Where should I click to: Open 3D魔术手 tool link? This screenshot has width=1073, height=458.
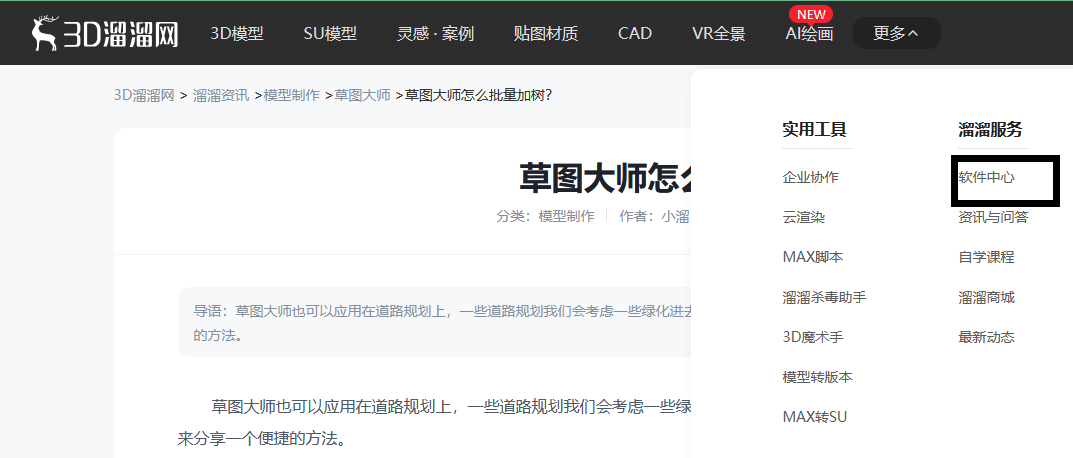click(813, 337)
